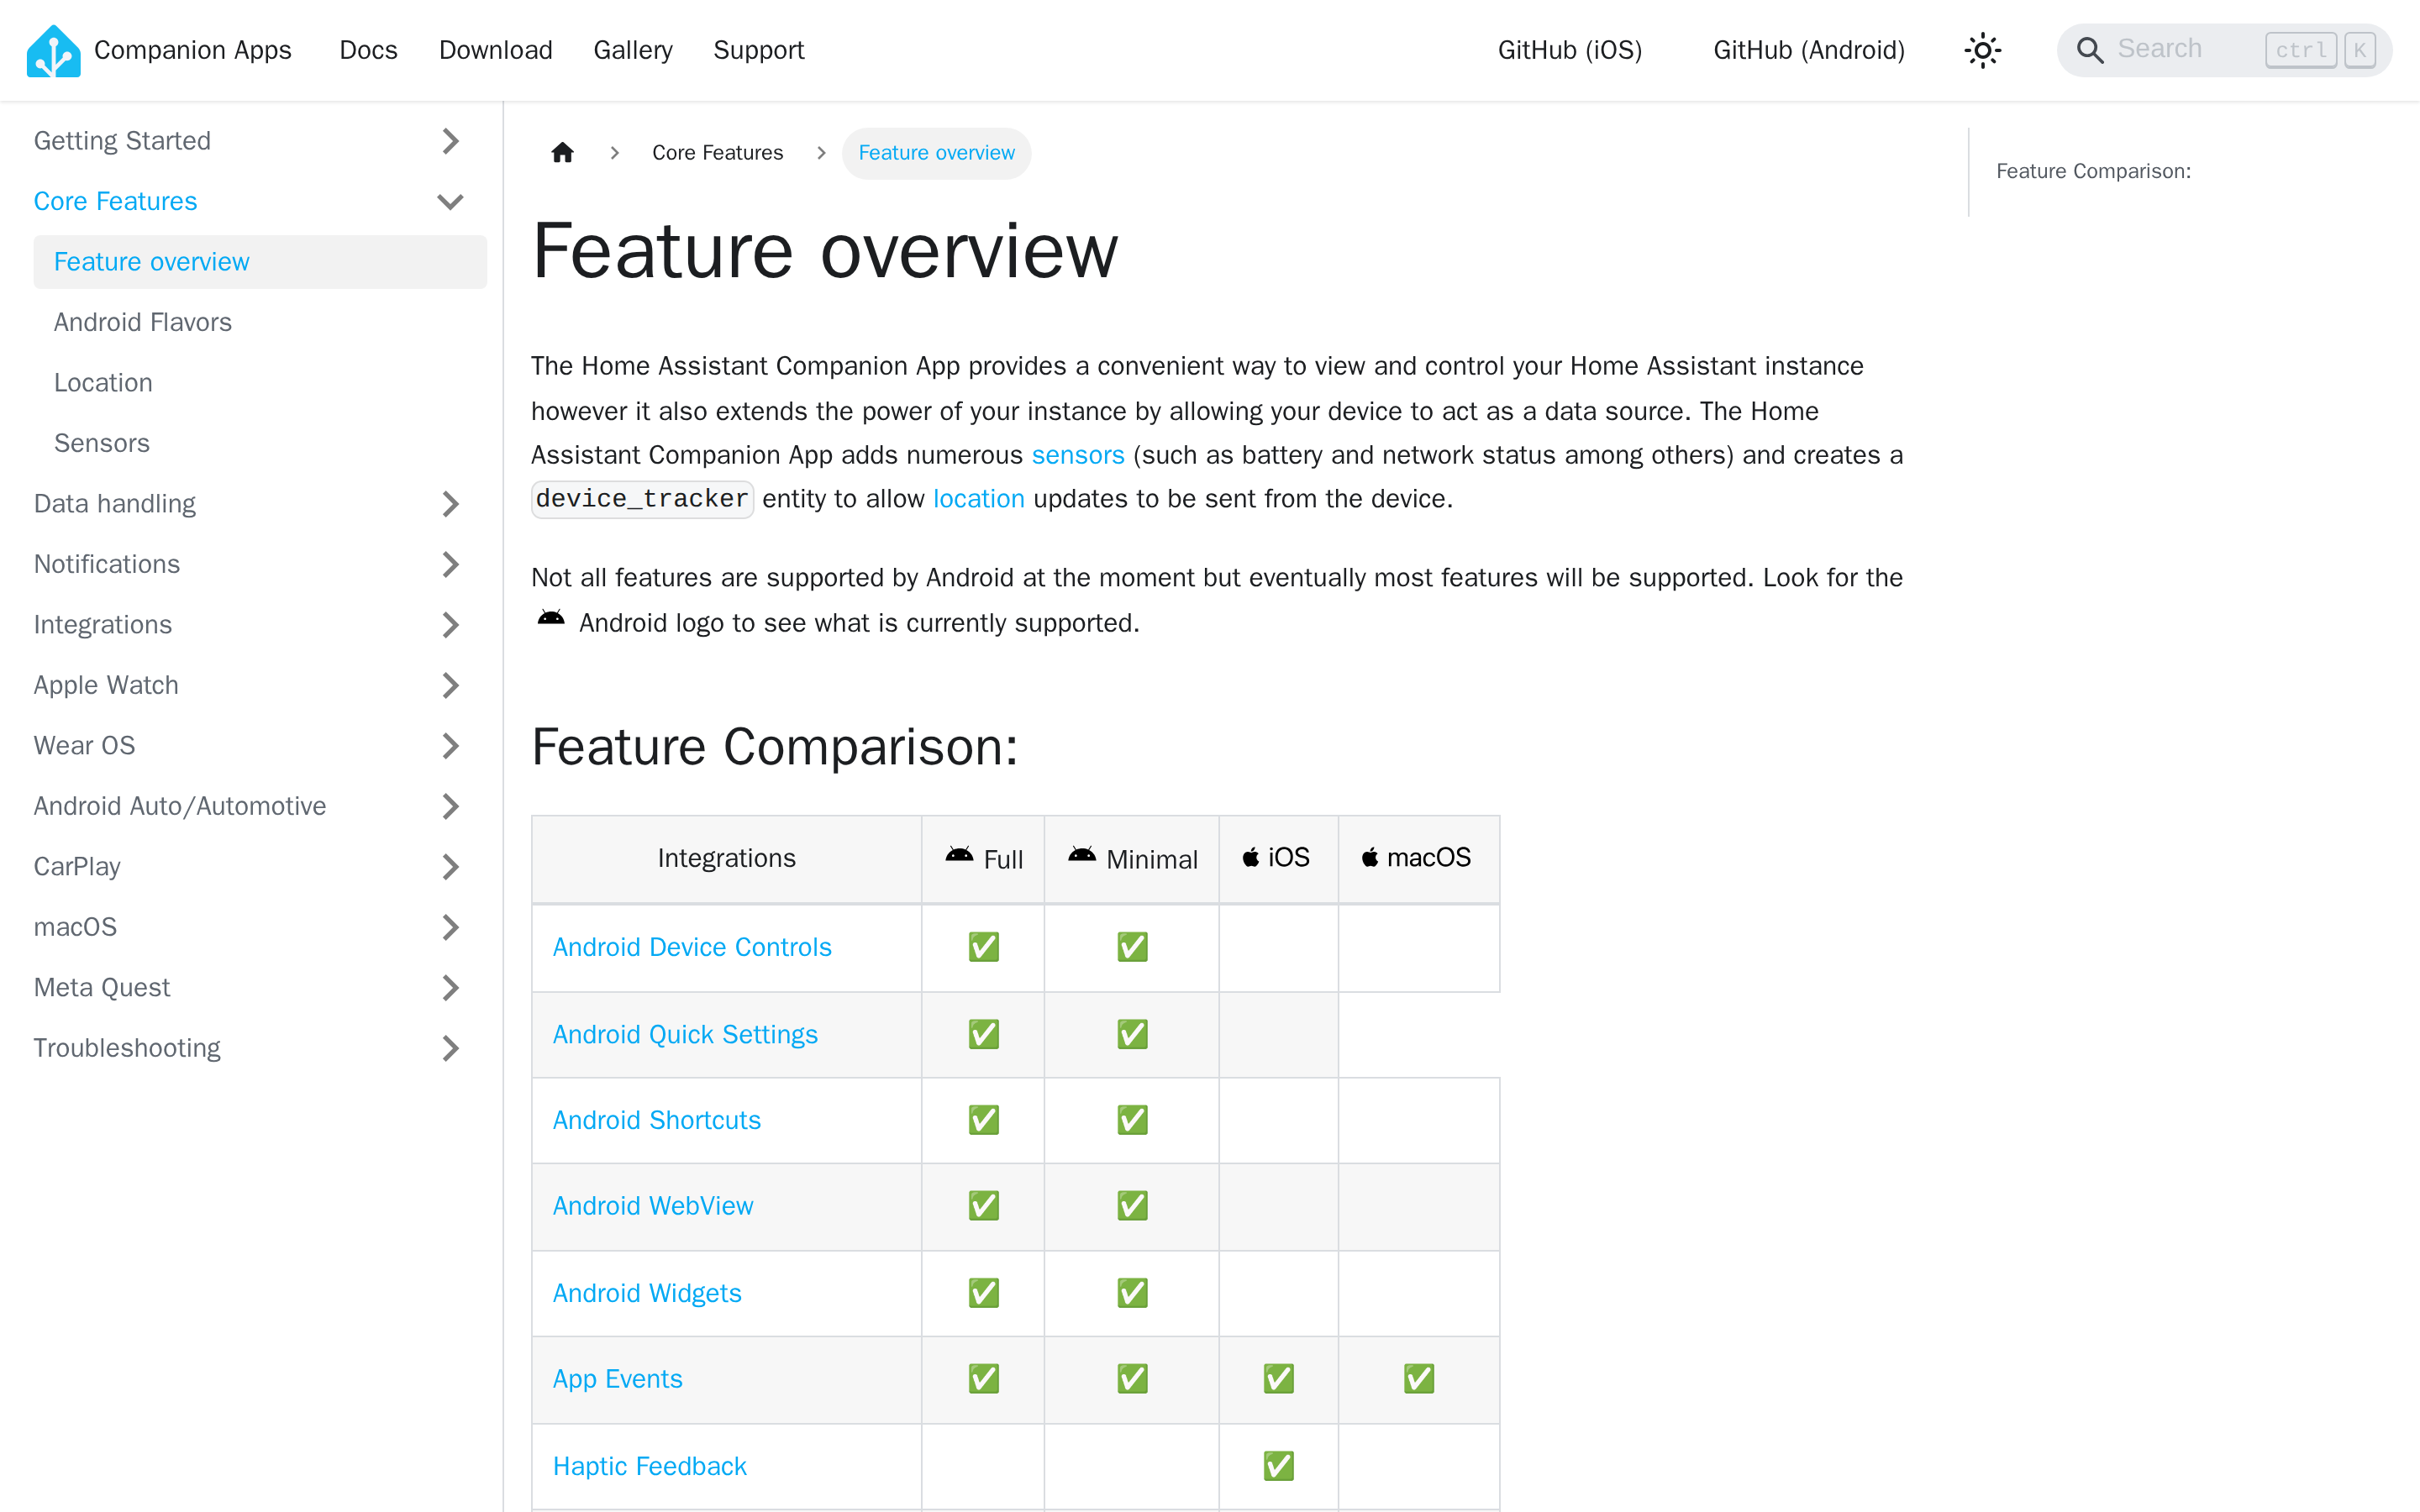Click the Minimal checkmark for Android Quick Settings
This screenshot has height=1512, width=2420.
pos(1132,1033)
